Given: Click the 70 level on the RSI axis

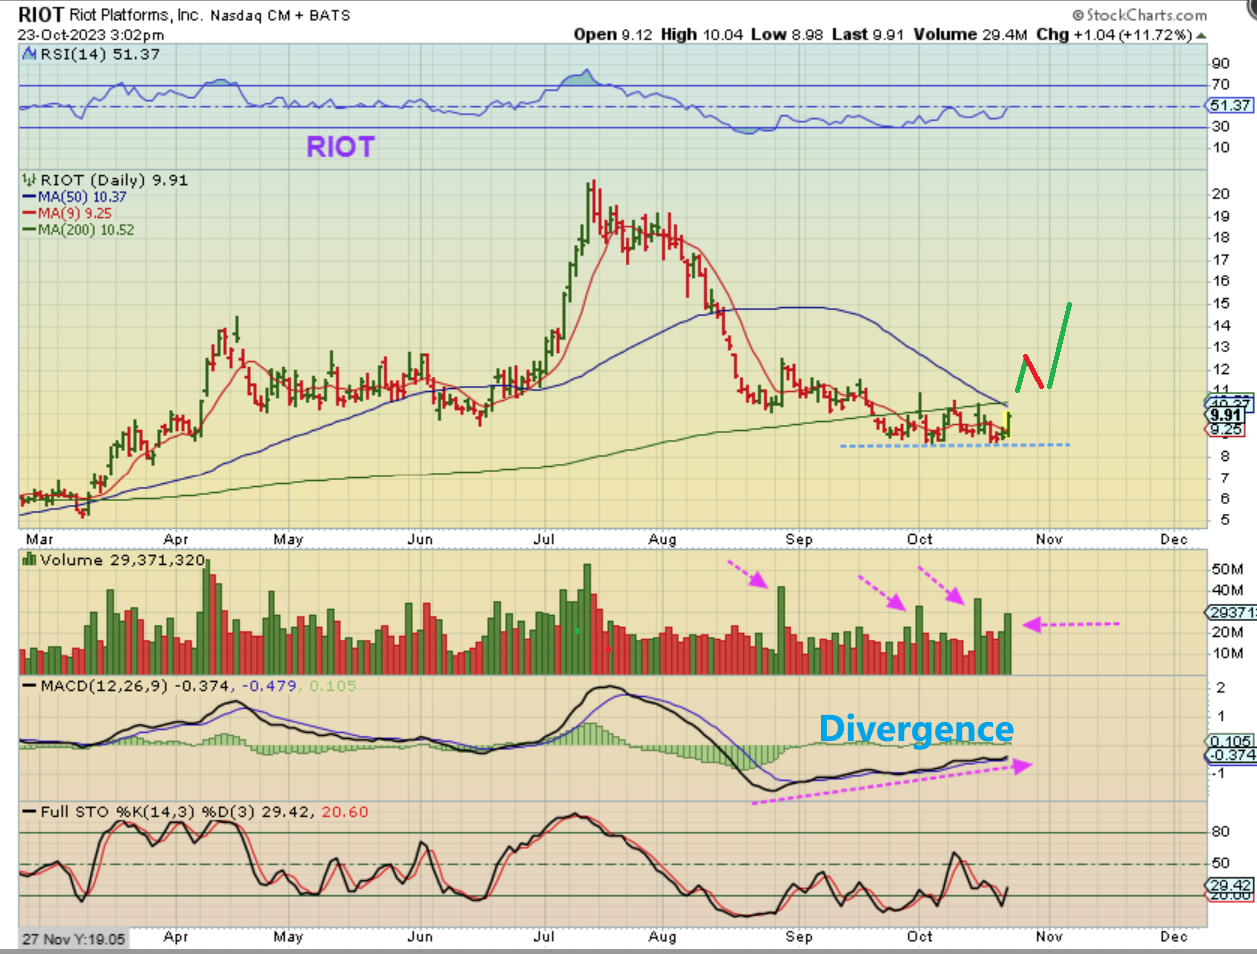Looking at the screenshot, I should tap(1221, 85).
